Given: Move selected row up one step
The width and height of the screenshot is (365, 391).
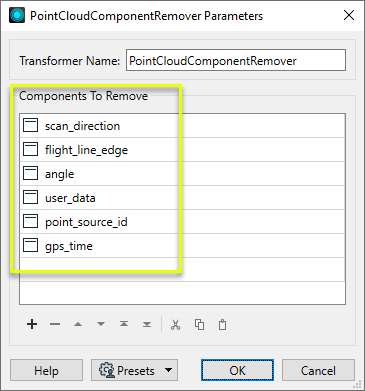Looking at the screenshot, I should pos(78,324).
